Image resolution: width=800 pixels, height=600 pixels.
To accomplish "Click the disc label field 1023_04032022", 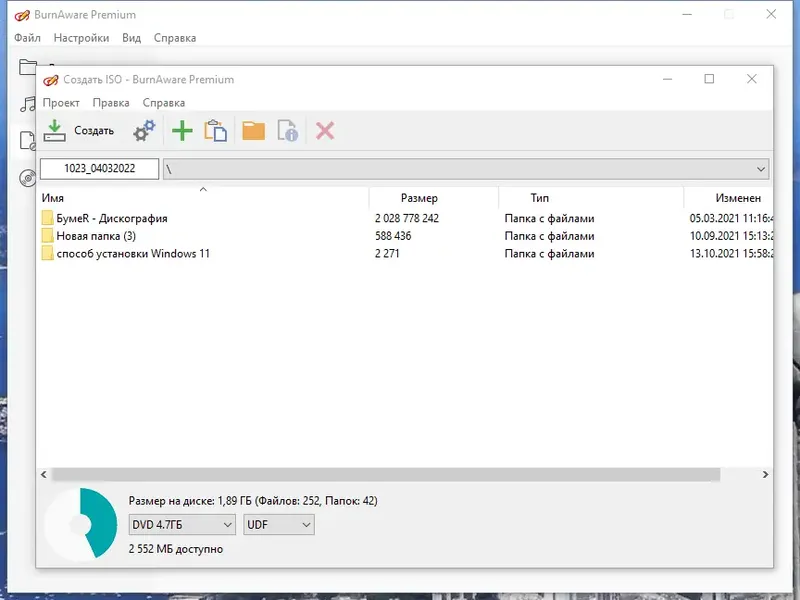I will point(99,169).
